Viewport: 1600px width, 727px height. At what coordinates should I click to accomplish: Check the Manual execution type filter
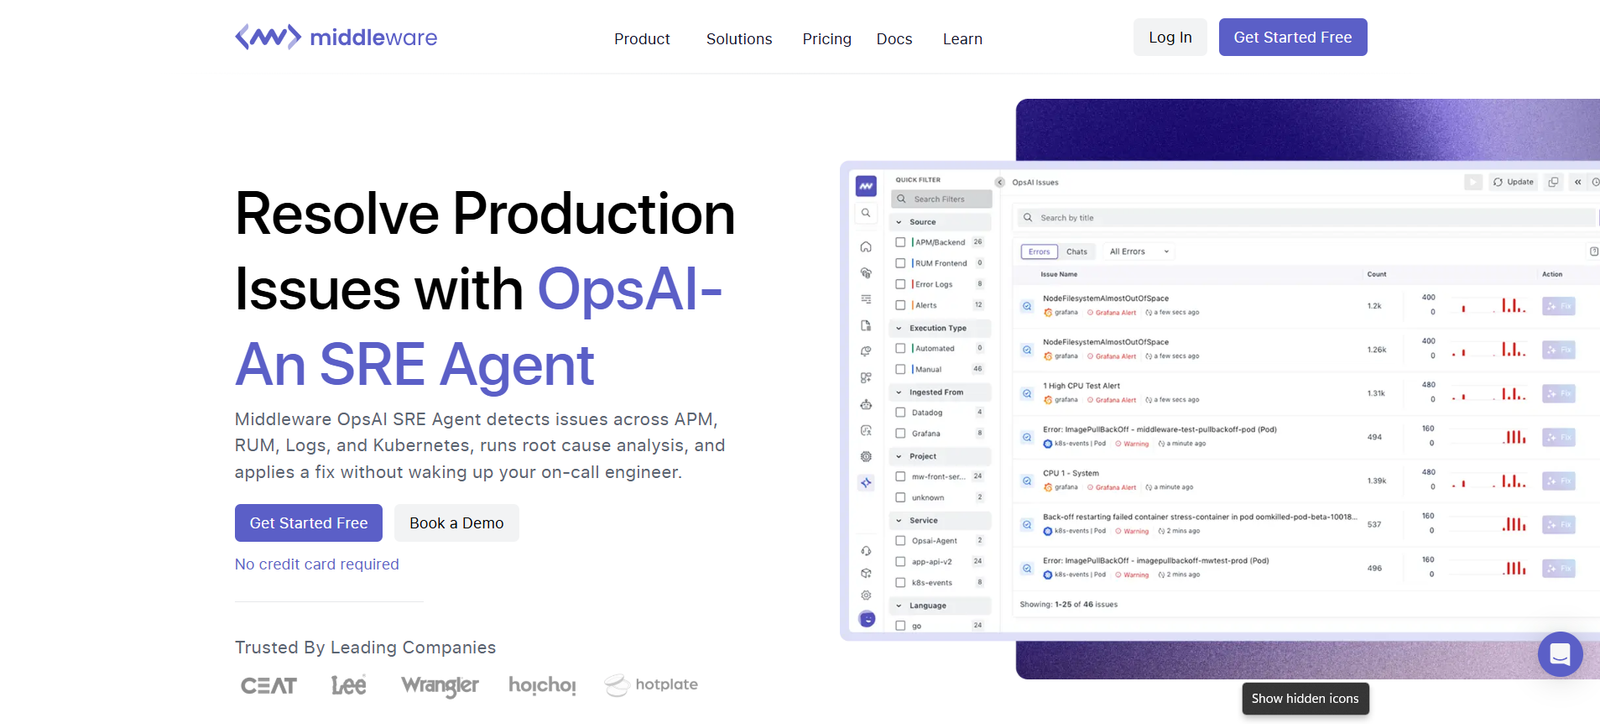pyautogui.click(x=900, y=369)
